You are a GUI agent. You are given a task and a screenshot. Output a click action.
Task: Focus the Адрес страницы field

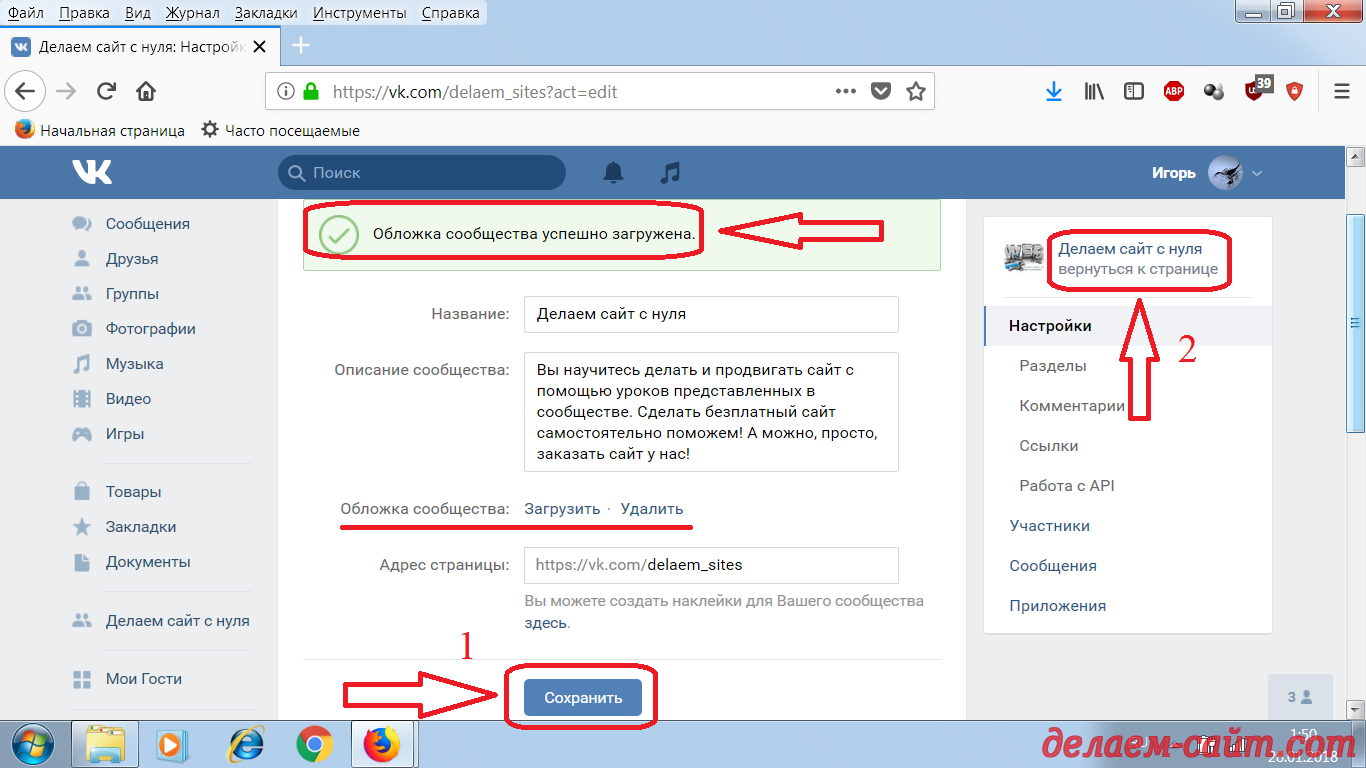coord(711,564)
